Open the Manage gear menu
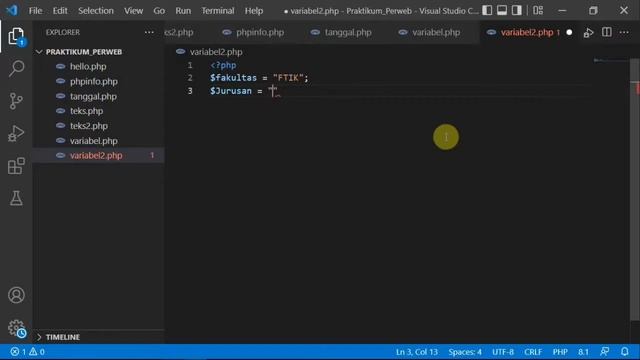The width and height of the screenshot is (640, 360). point(16,328)
